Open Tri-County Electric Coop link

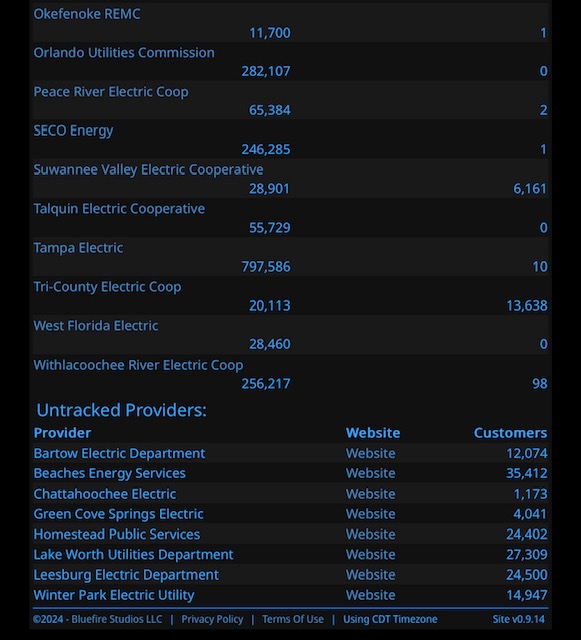(107, 287)
